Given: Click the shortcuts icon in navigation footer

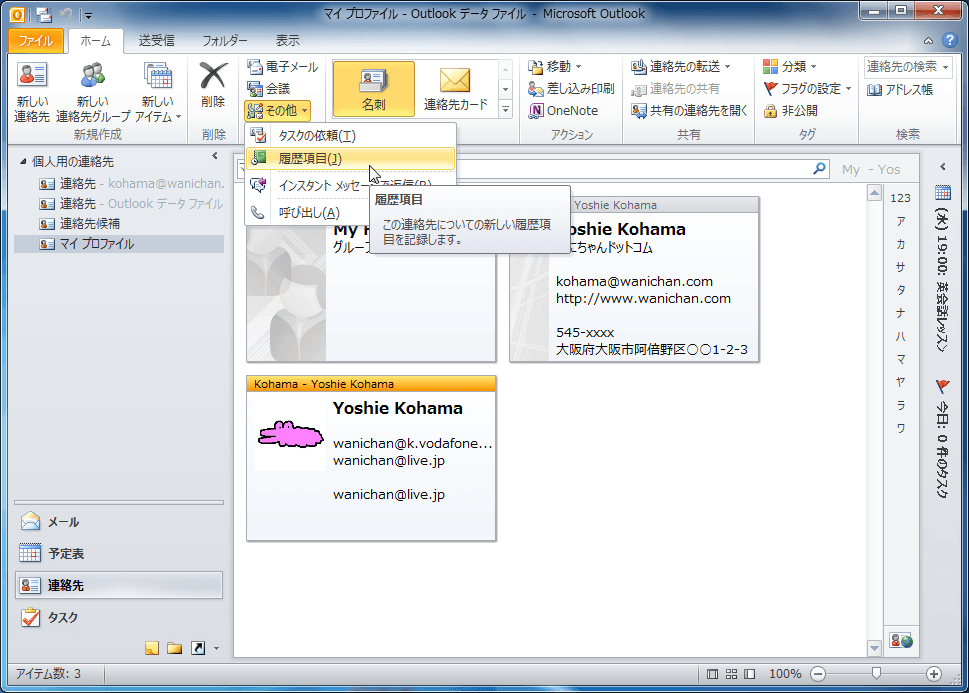Looking at the screenshot, I should point(198,648).
